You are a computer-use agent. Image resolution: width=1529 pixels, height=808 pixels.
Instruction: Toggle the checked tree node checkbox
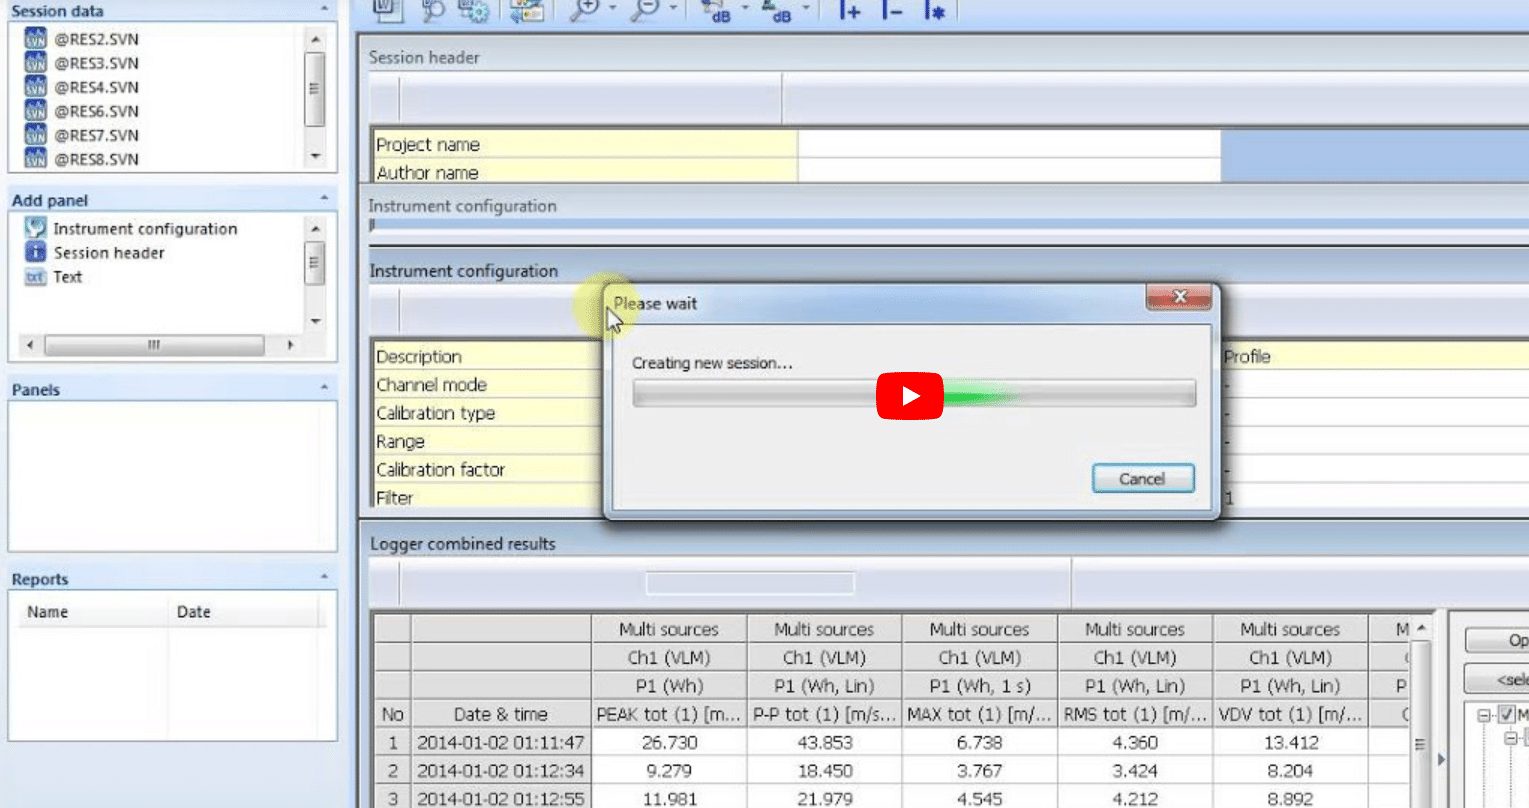(x=1507, y=715)
